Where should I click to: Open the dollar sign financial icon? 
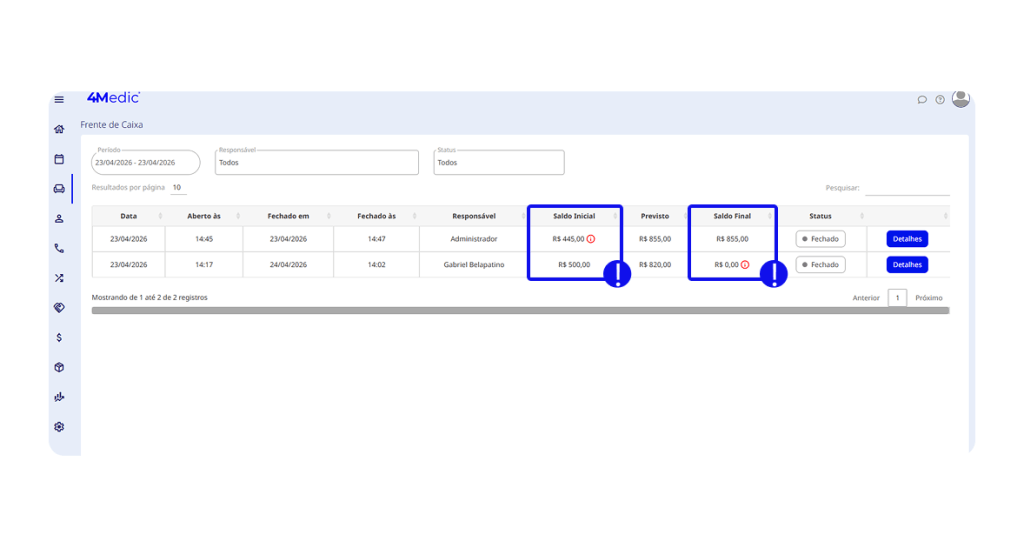click(59, 338)
